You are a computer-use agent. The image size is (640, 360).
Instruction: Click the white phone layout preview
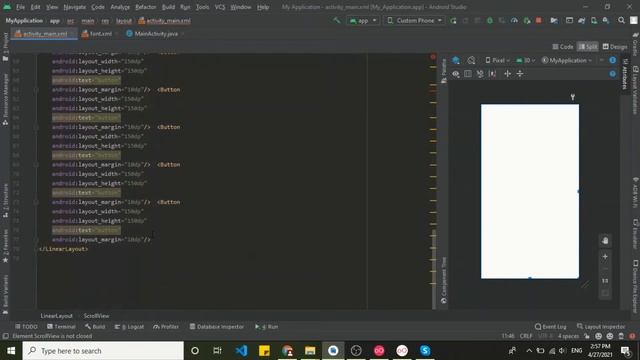pos(530,191)
